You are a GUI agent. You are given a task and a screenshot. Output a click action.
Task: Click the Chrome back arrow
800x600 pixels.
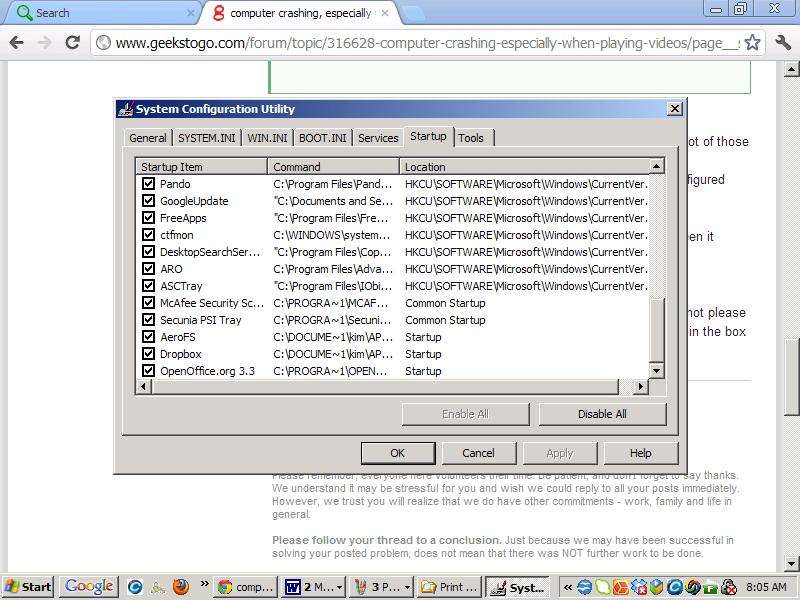click(16, 42)
